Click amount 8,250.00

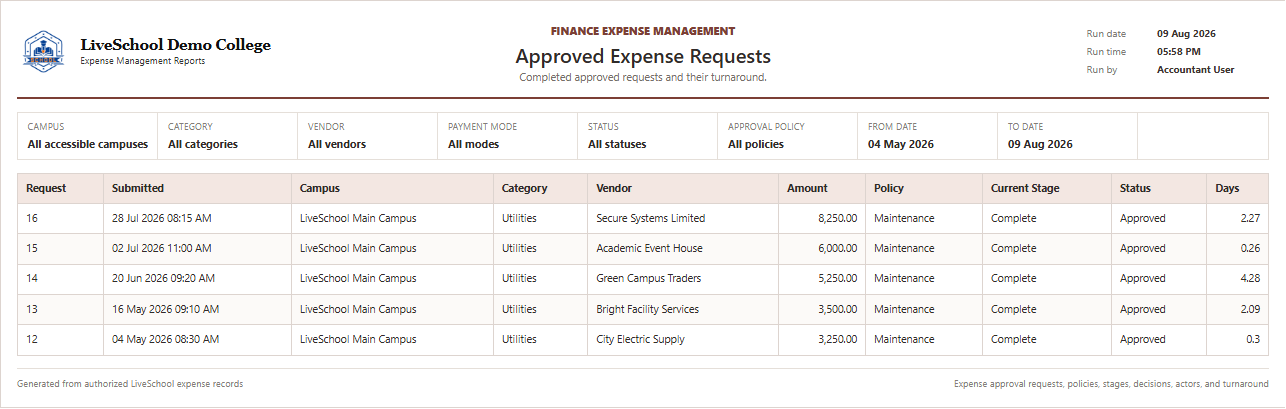tap(837, 218)
